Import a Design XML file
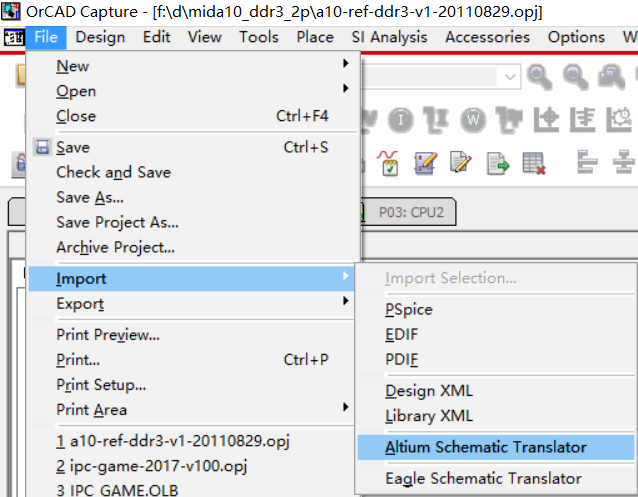 [x=496, y=391]
